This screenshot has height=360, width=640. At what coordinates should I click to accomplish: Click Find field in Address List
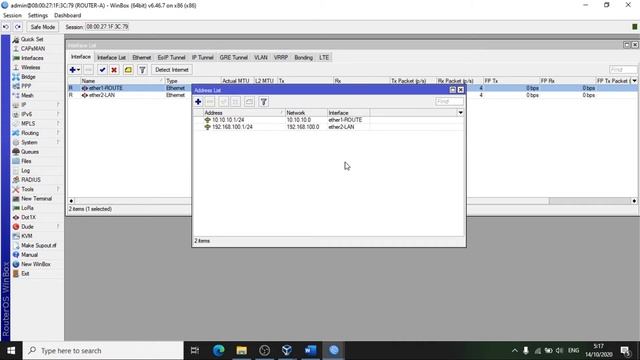click(x=449, y=101)
